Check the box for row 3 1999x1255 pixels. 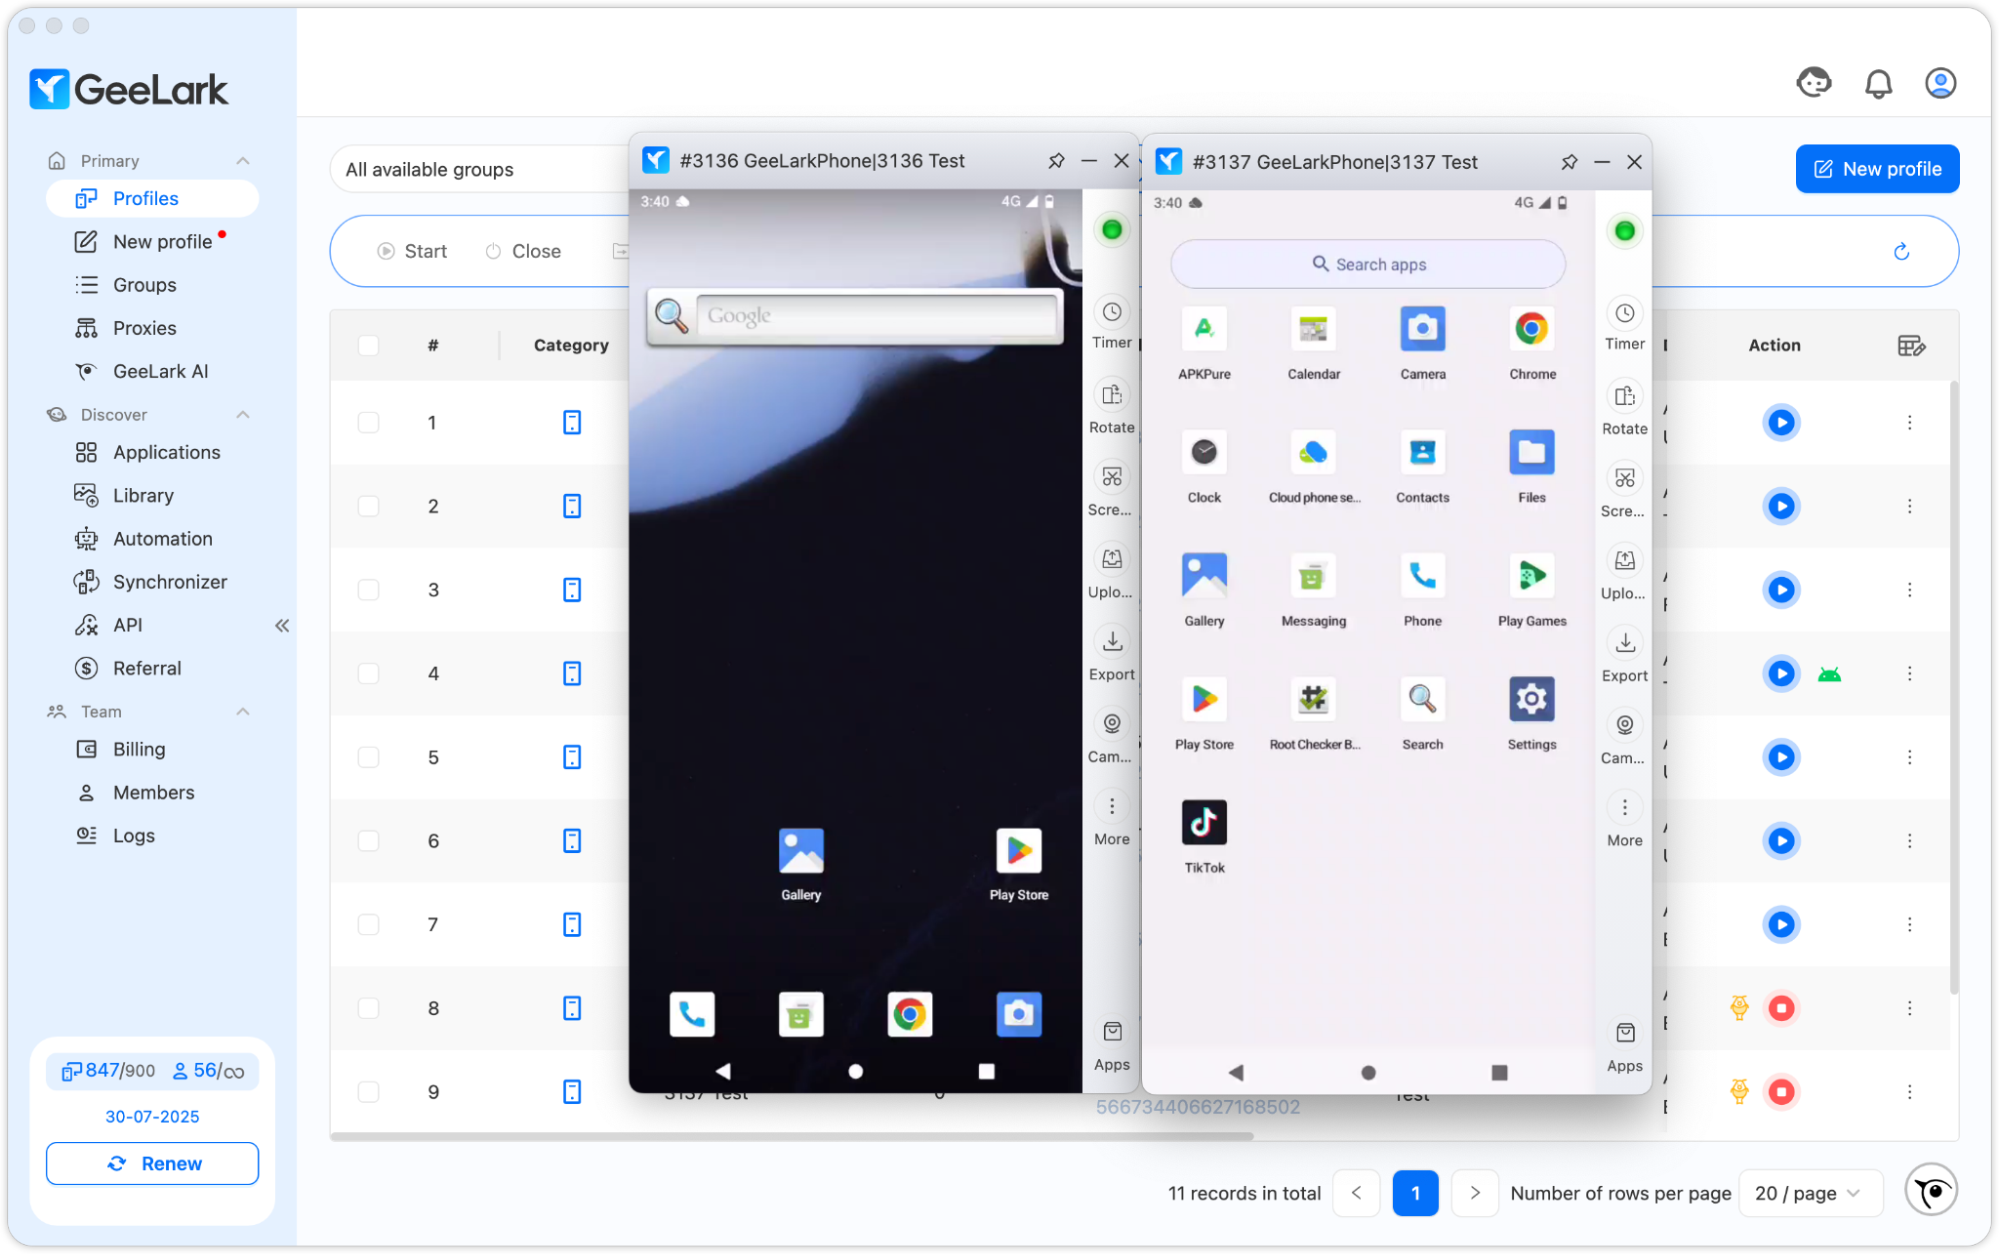[368, 590]
